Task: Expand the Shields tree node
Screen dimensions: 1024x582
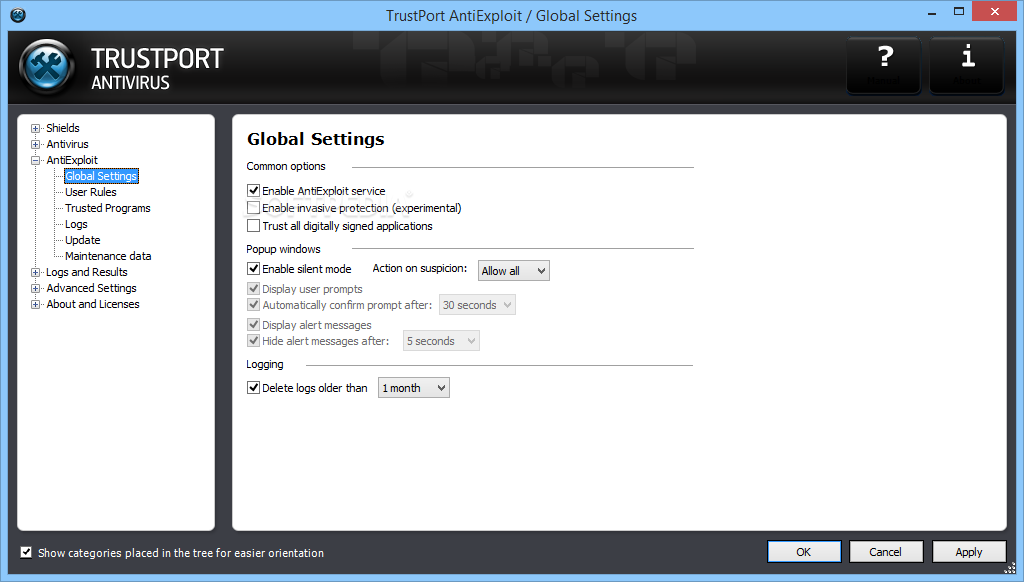Action: tap(35, 128)
